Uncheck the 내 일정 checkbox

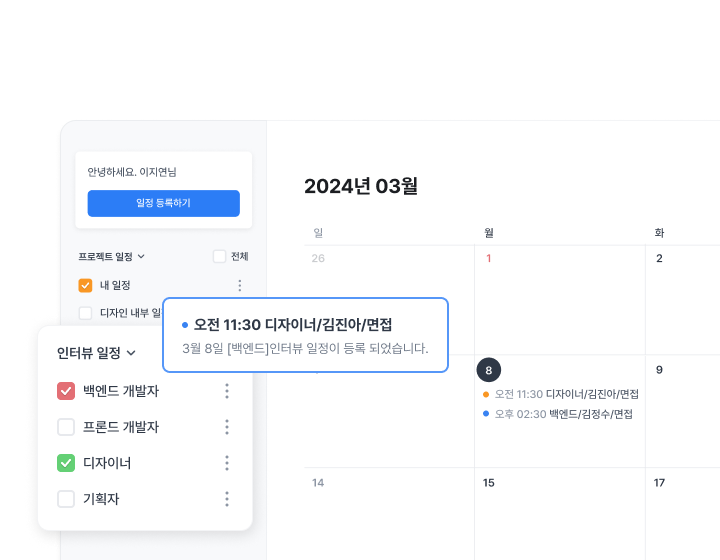point(85,286)
